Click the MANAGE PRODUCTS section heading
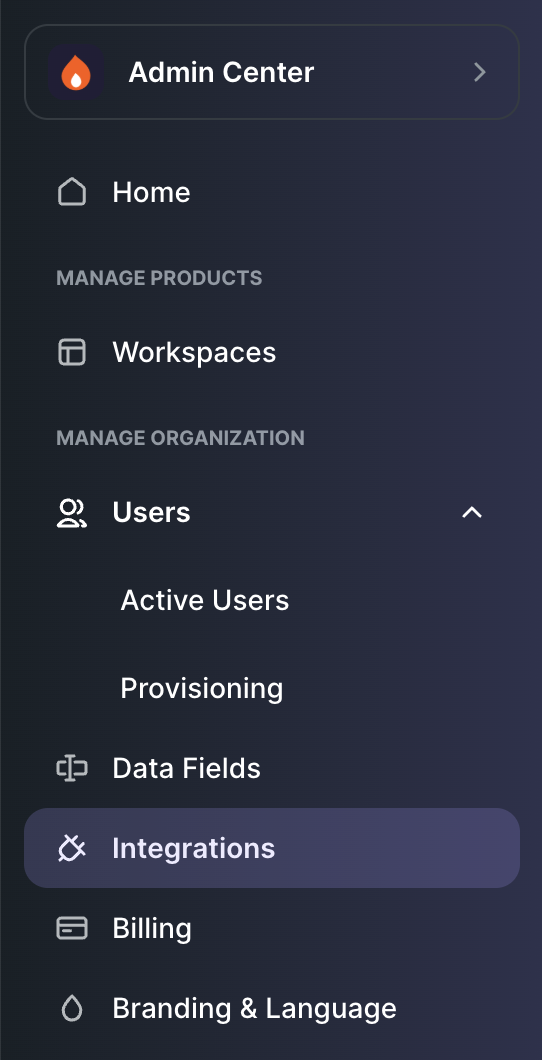542x1060 pixels. click(x=159, y=278)
